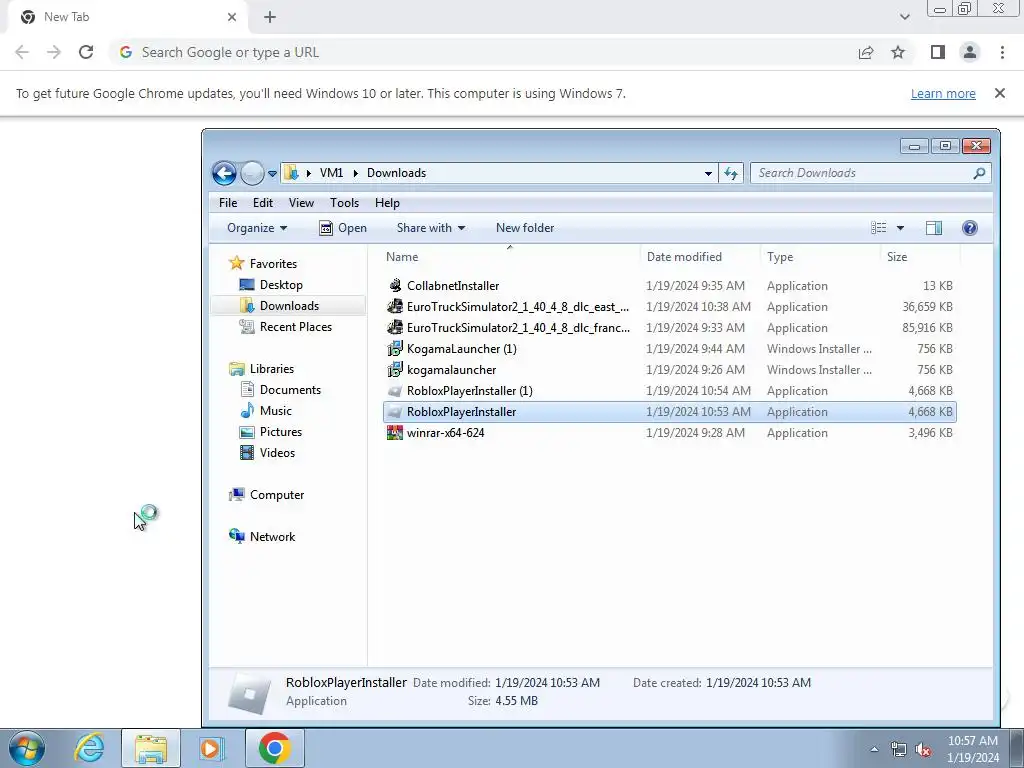Bookmark this tab with the star icon
The width and height of the screenshot is (1024, 768).
pos(898,52)
